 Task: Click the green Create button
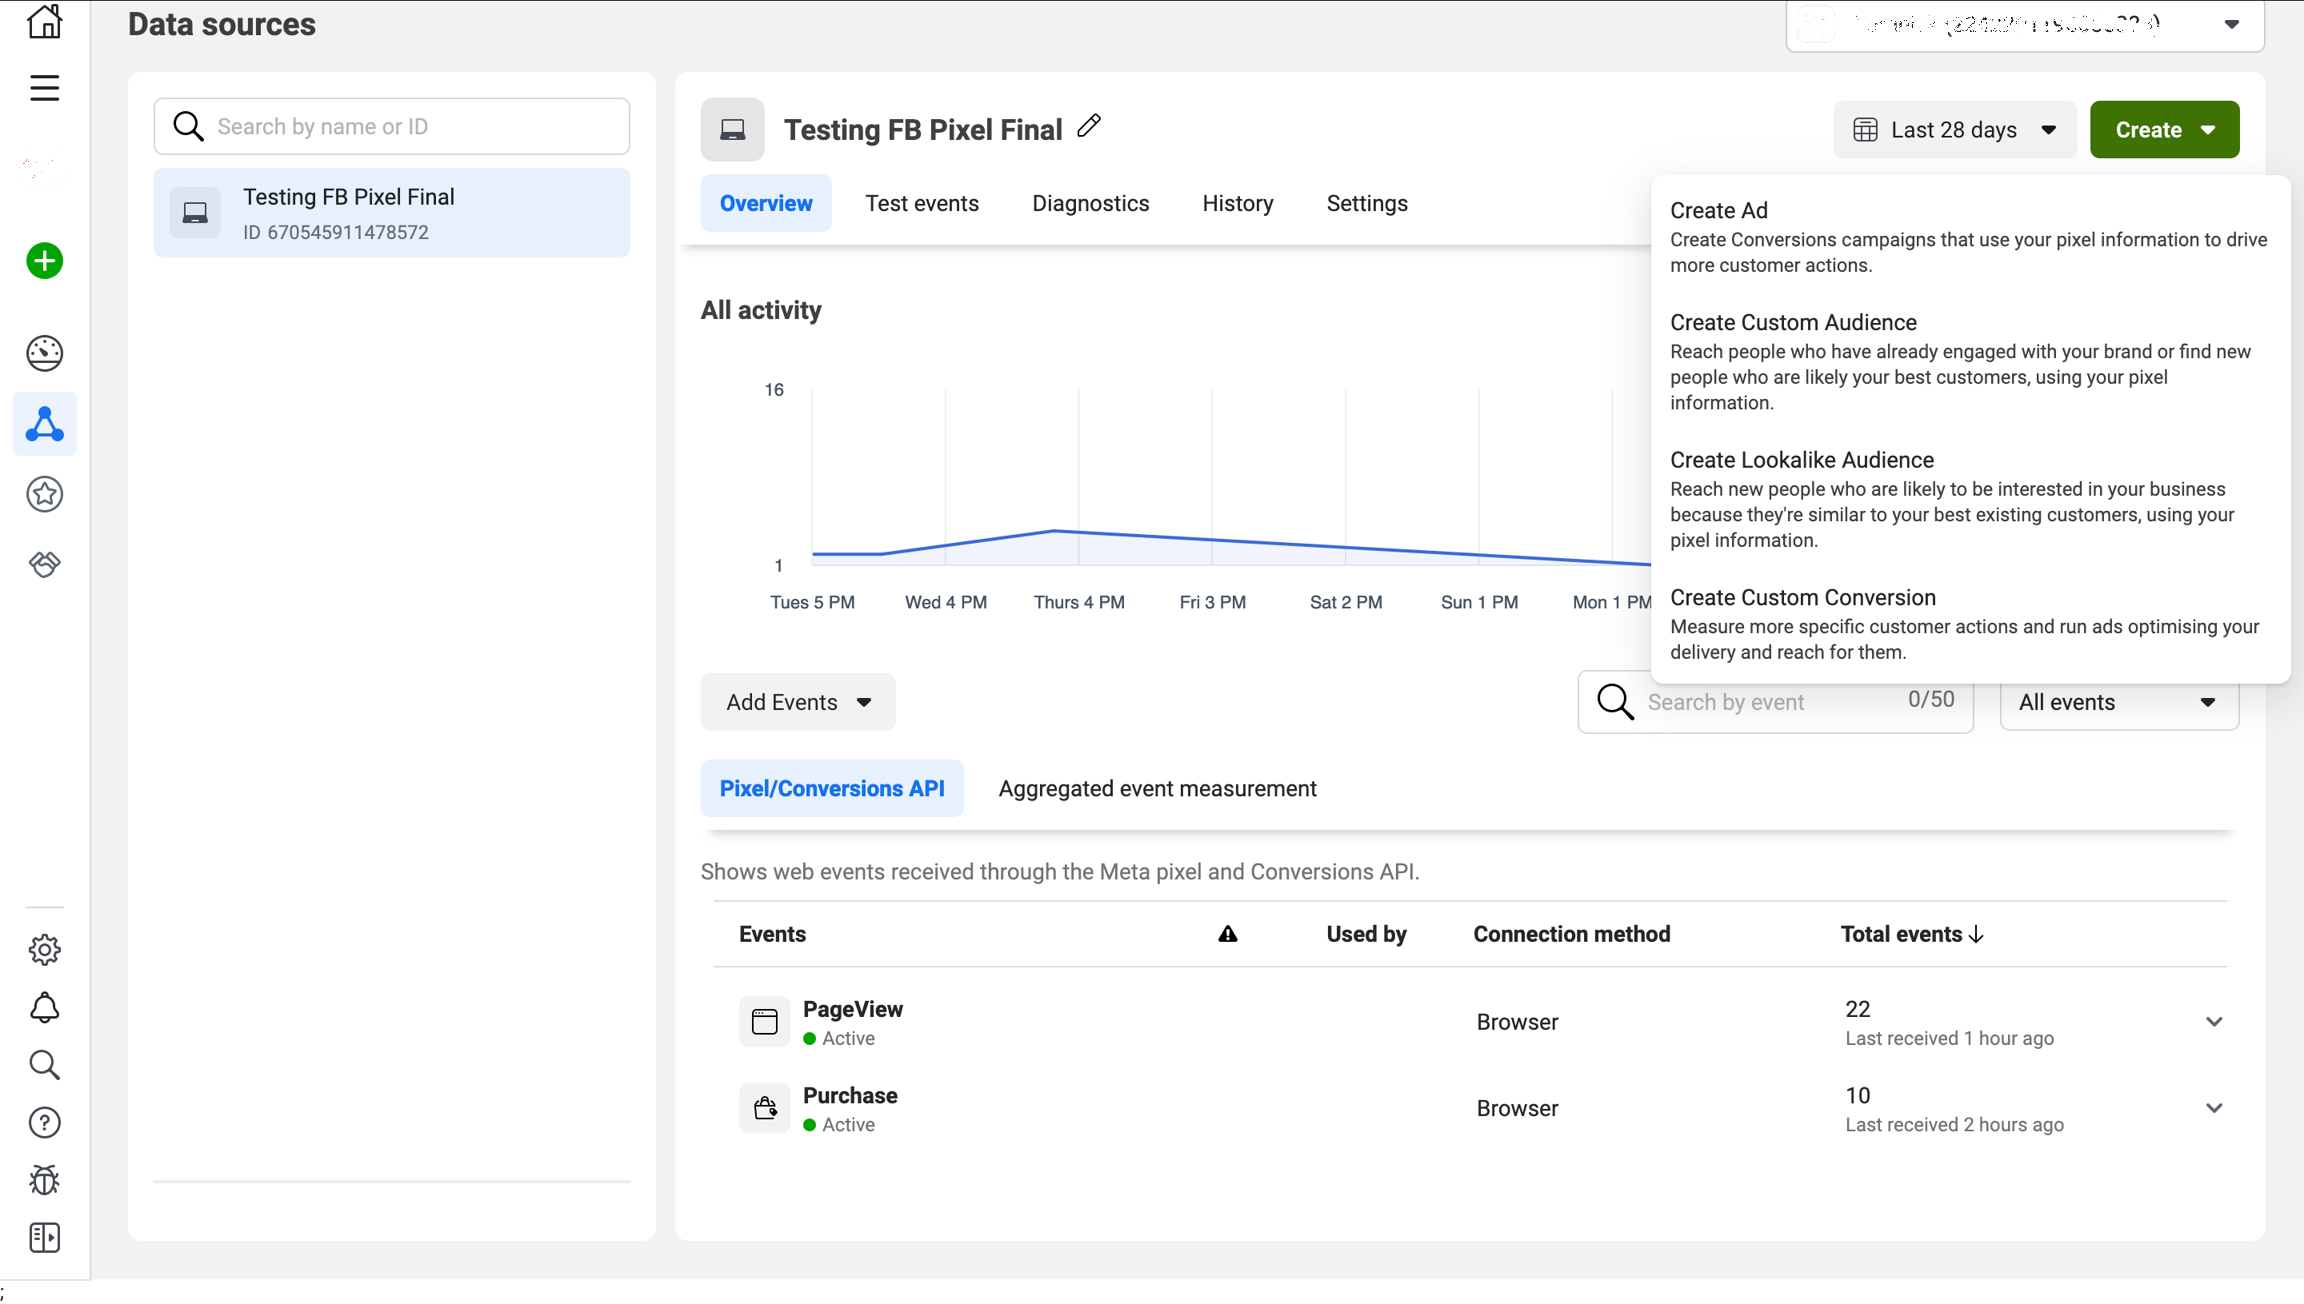[x=2163, y=130]
